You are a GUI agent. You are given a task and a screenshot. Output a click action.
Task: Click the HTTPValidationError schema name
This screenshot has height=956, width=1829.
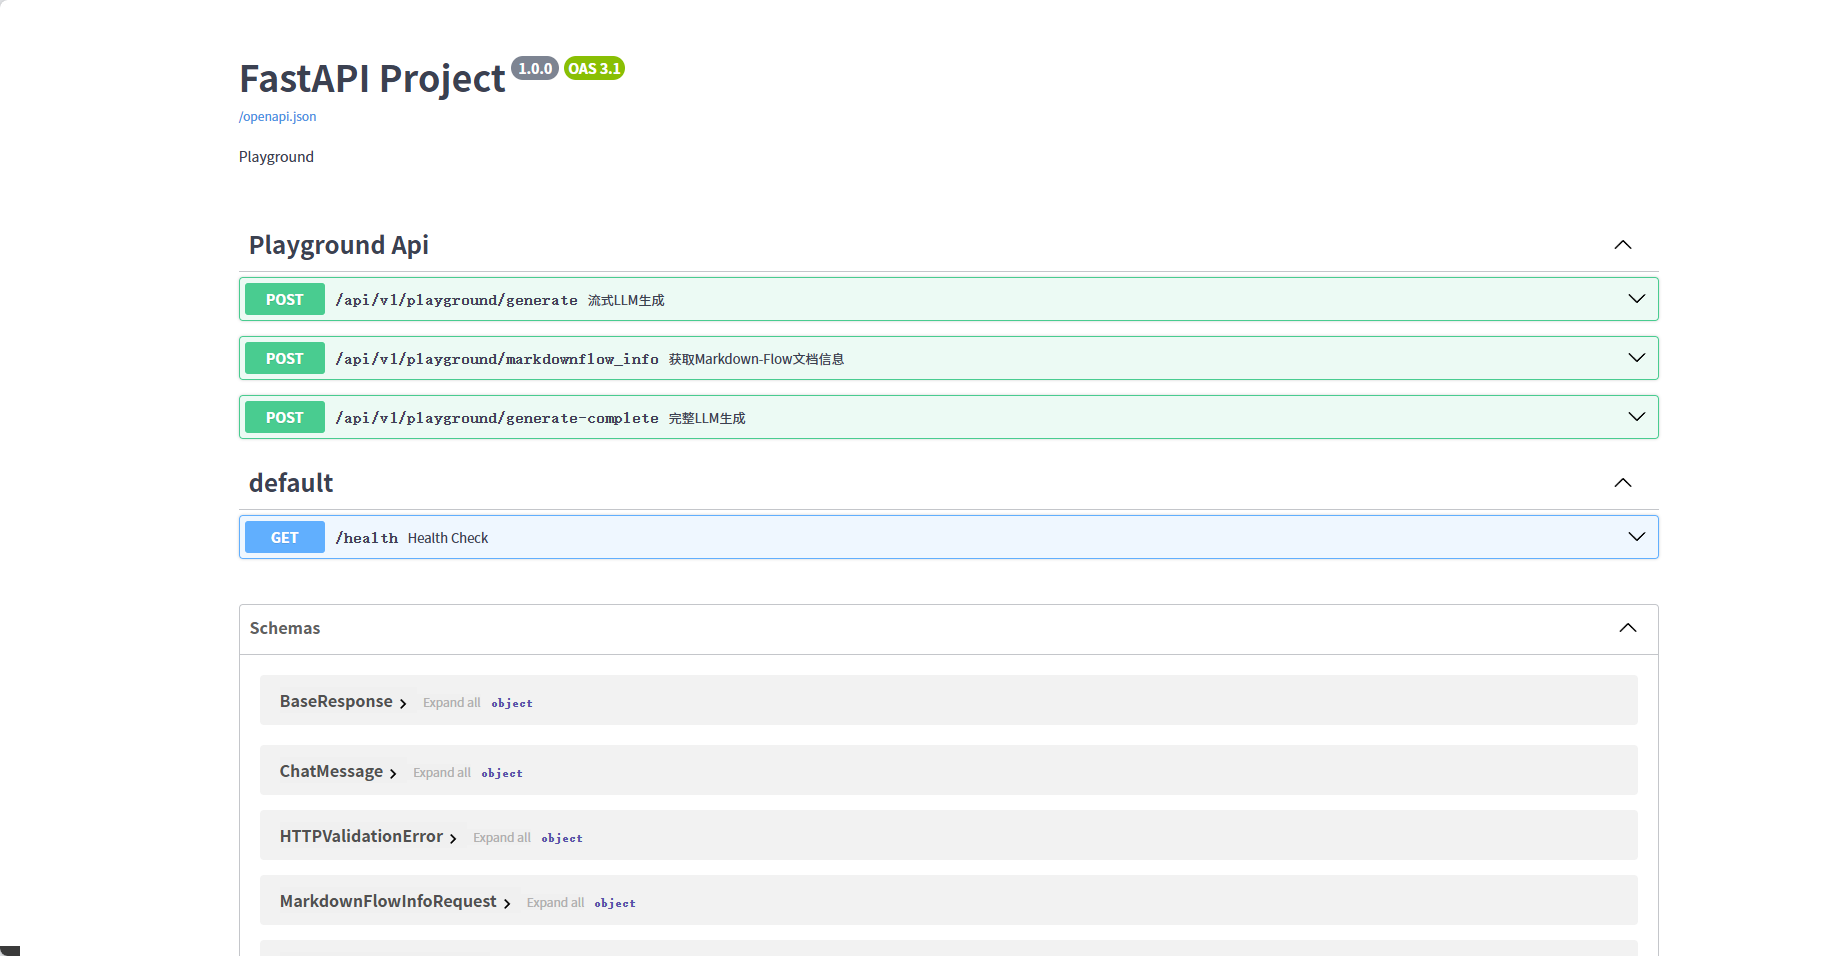click(x=361, y=836)
